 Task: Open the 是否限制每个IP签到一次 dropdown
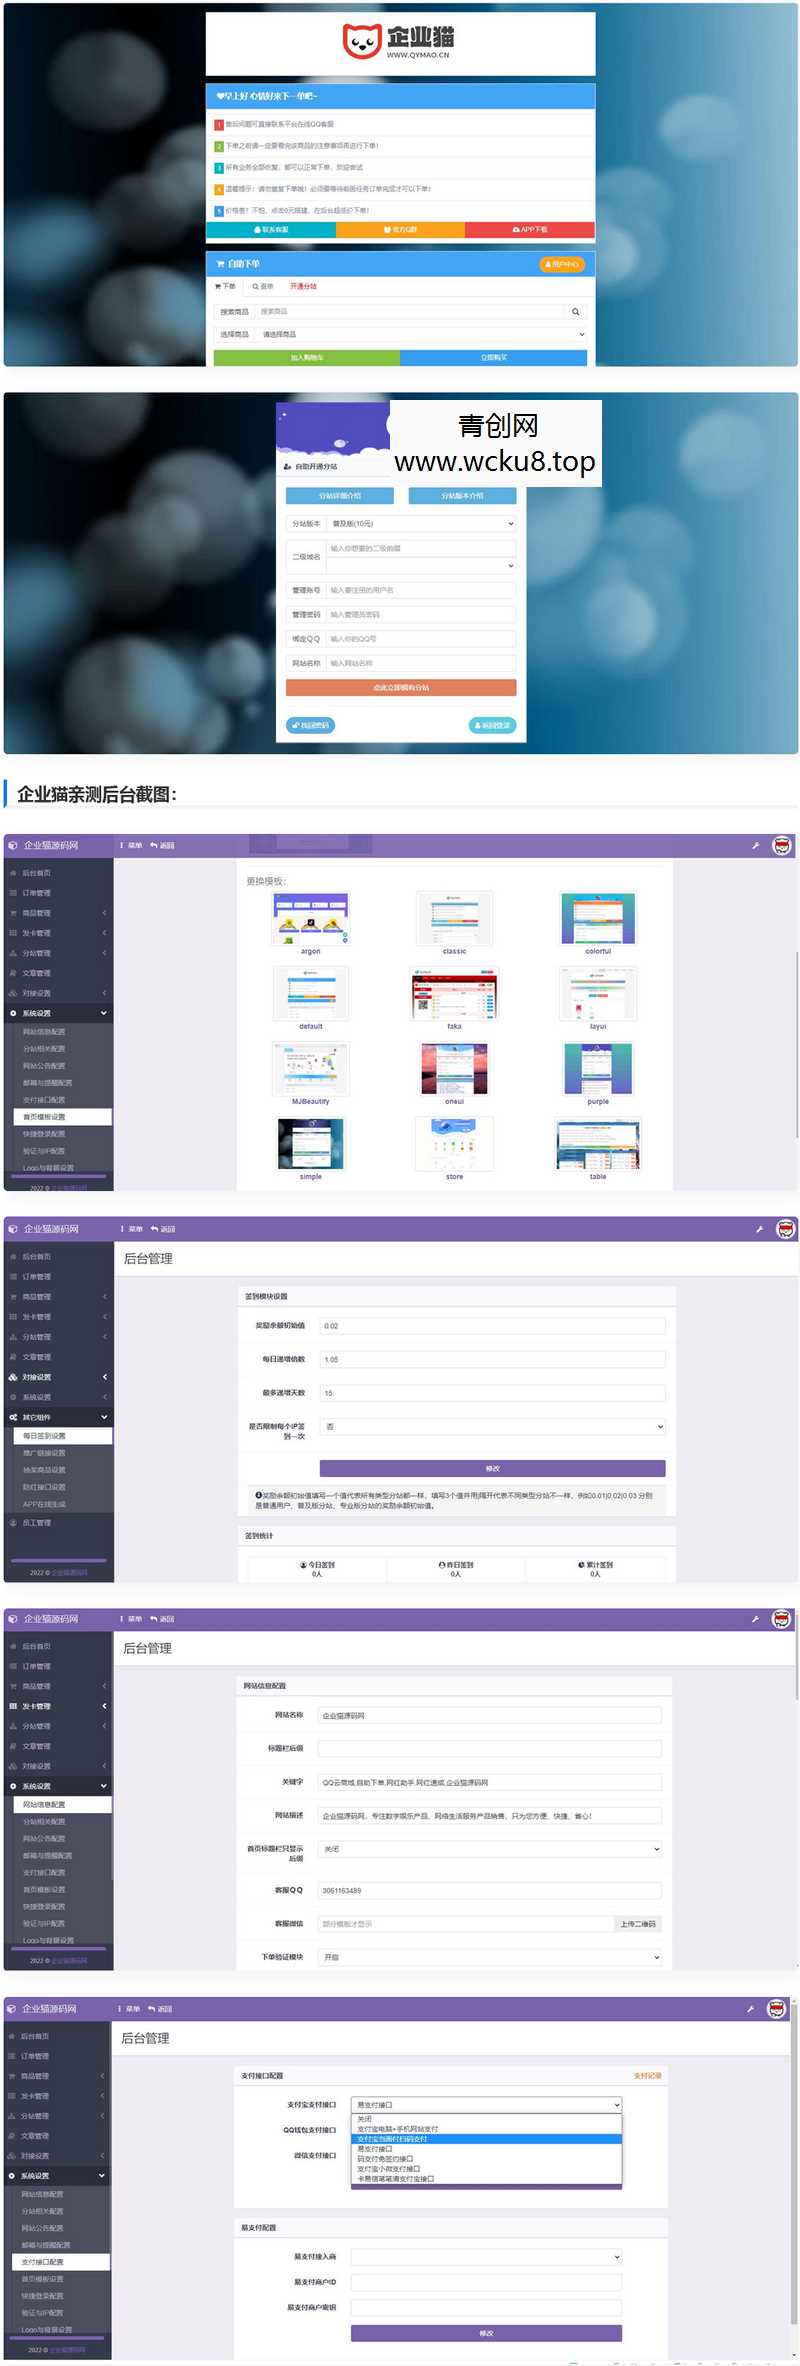click(493, 1427)
